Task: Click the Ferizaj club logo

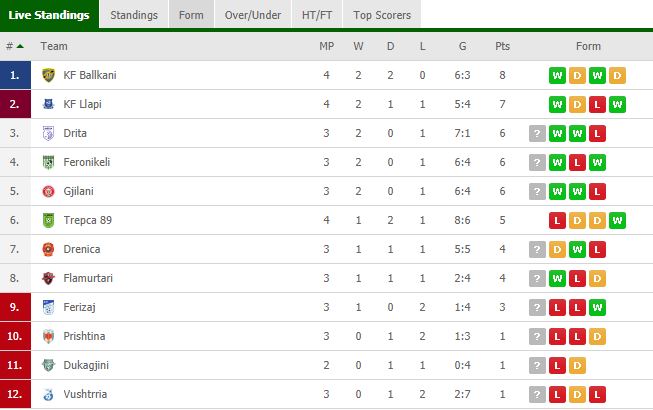Action: [48, 307]
